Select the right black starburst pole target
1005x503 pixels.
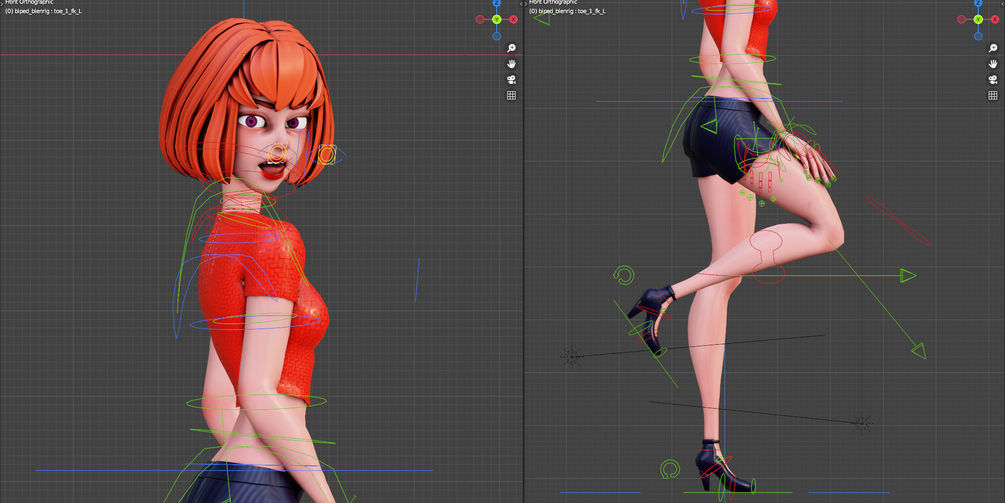coord(862,423)
